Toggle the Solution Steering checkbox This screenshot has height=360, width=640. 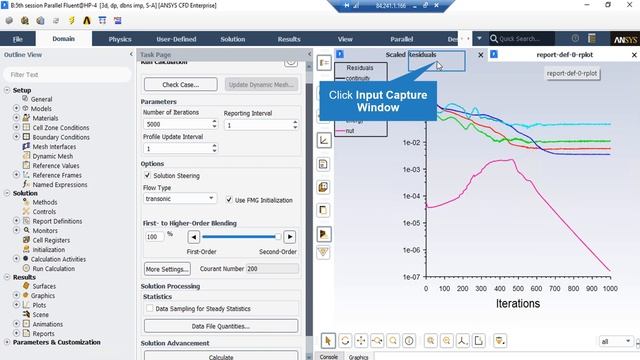[x=147, y=176]
